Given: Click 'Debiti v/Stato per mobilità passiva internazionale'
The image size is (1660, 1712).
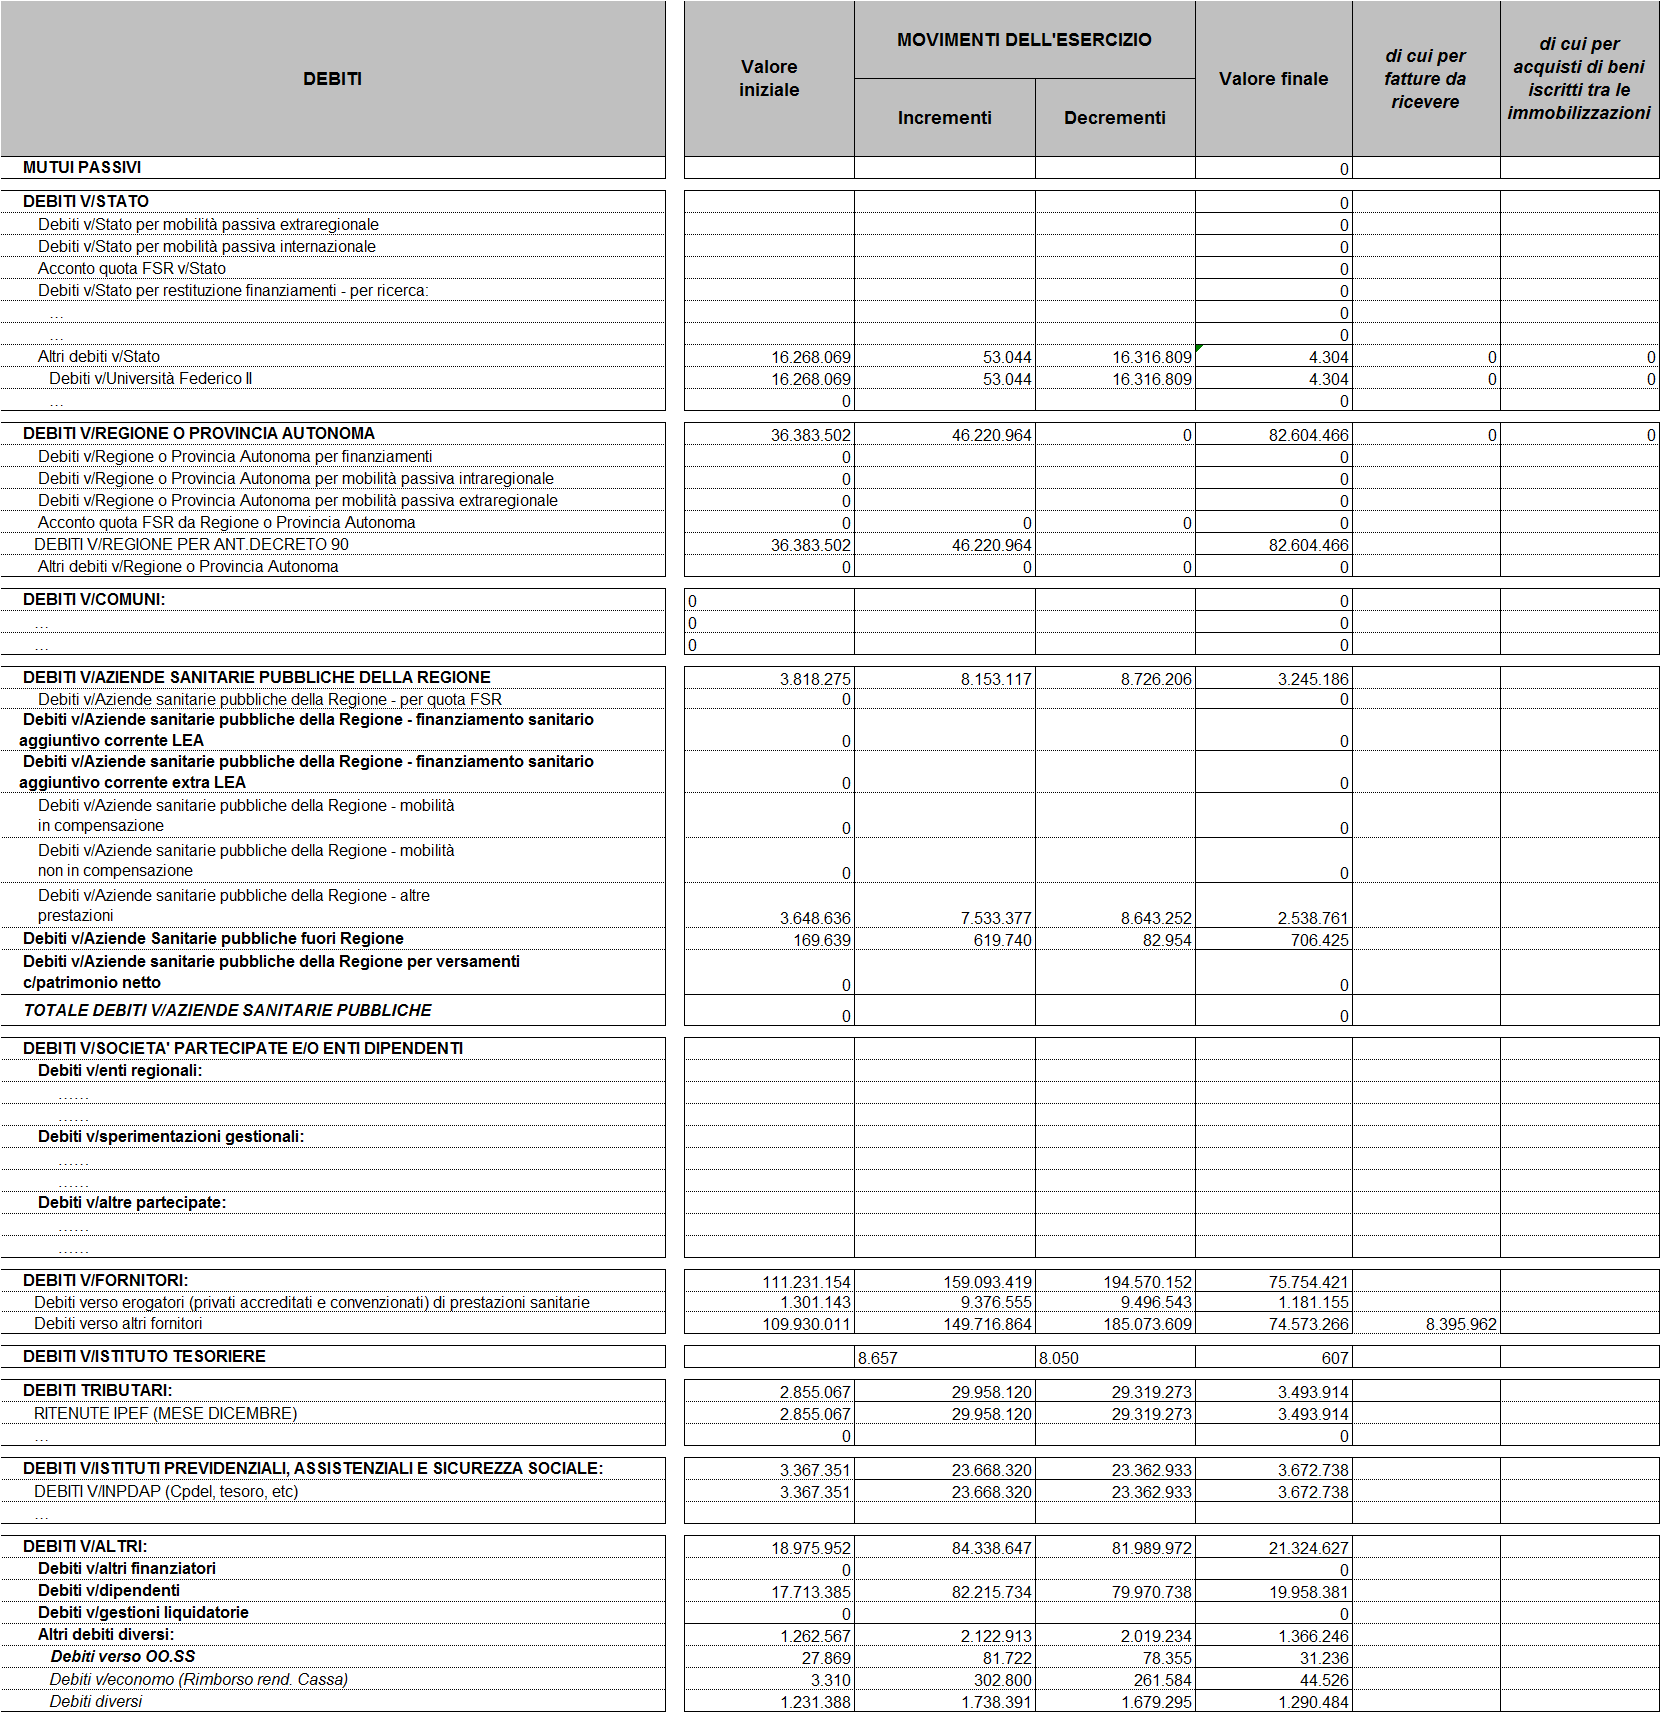Looking at the screenshot, I should pos(207,246).
